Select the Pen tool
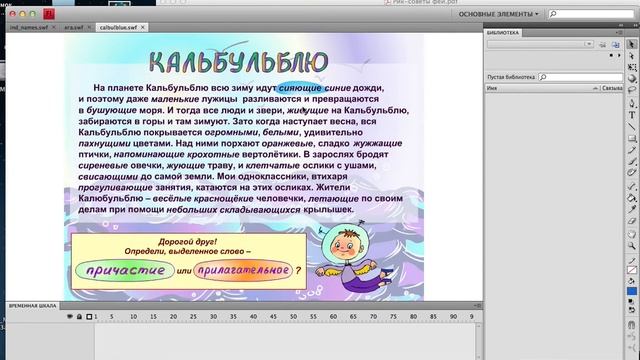Viewport: 640px width, 360px height. click(631, 103)
